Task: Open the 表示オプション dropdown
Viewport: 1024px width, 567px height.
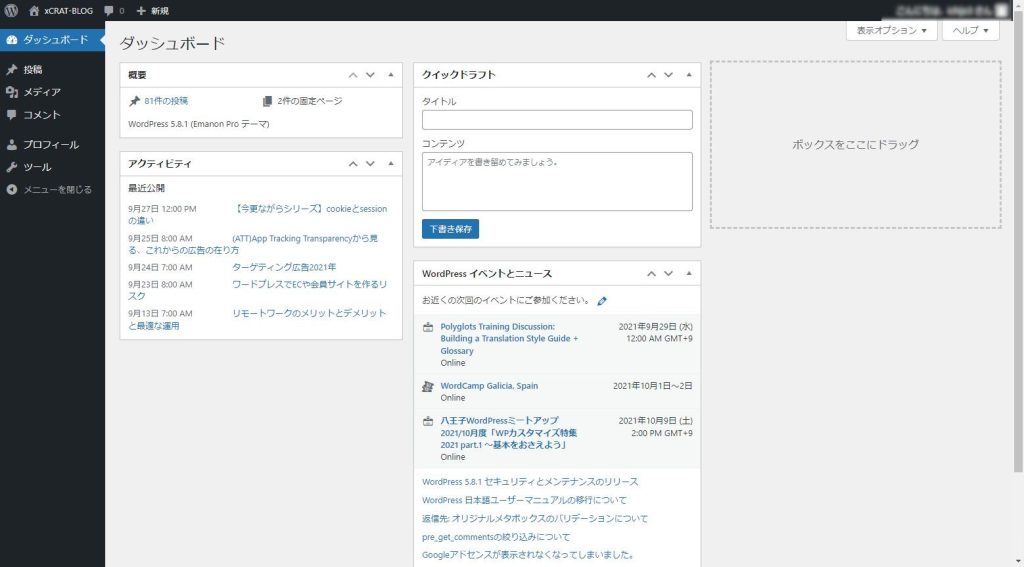Action: coord(891,31)
